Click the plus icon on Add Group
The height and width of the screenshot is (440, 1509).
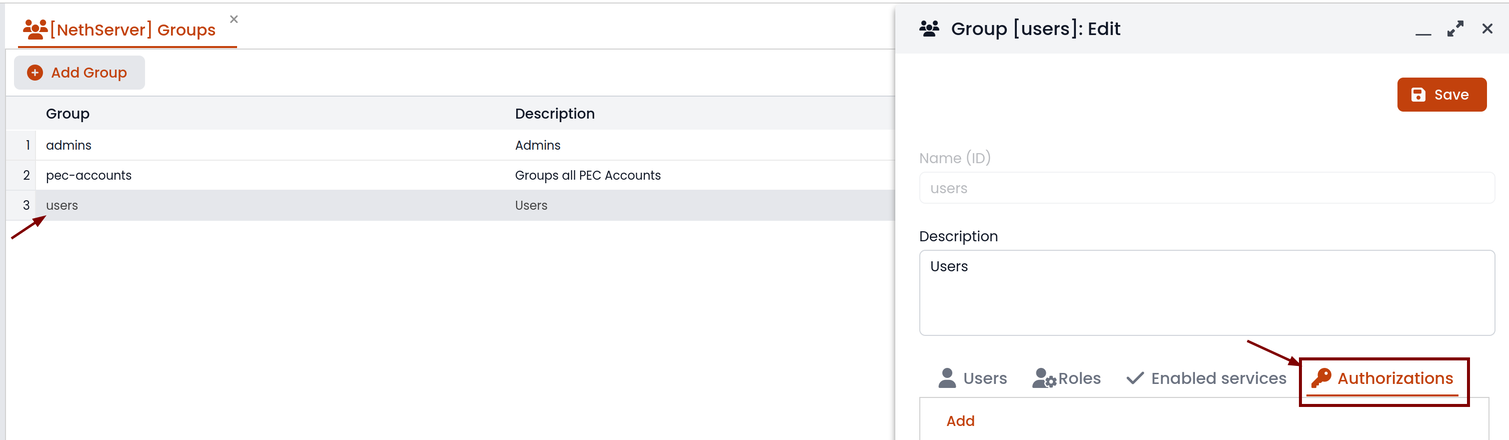35,72
